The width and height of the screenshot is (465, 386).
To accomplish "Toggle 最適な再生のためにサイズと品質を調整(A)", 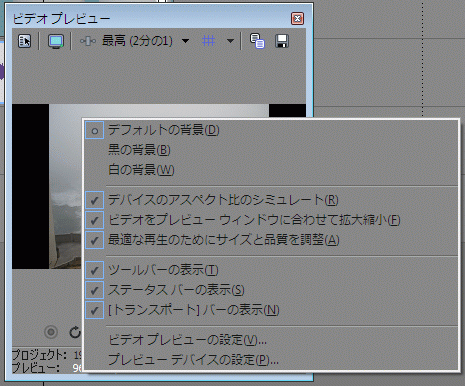I will pyautogui.click(x=271, y=240).
